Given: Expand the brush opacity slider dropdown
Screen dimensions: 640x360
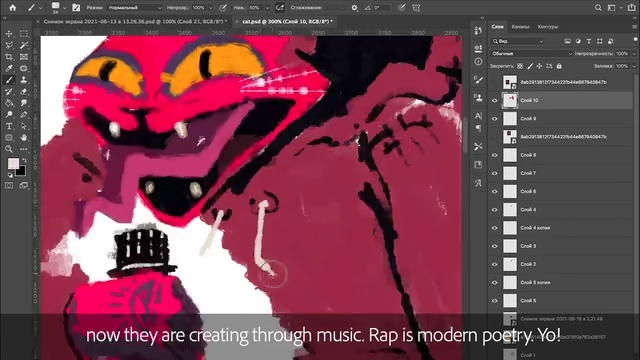Looking at the screenshot, I should pyautogui.click(x=211, y=8).
